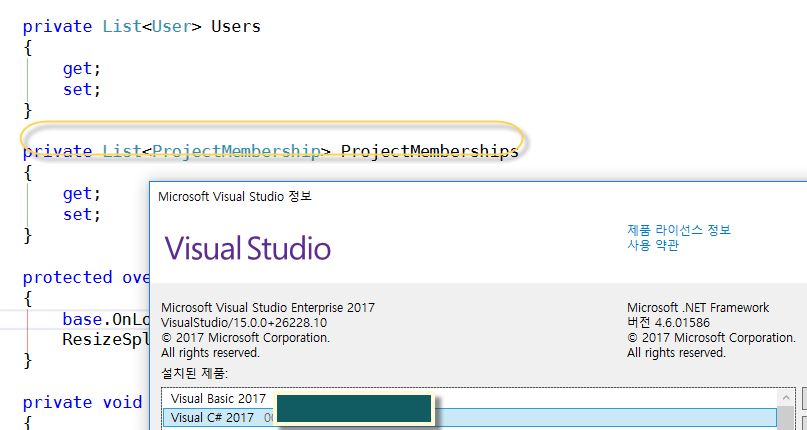The image size is (807, 430).
Task: Click the base.OnLo call in code
Action: [106, 320]
